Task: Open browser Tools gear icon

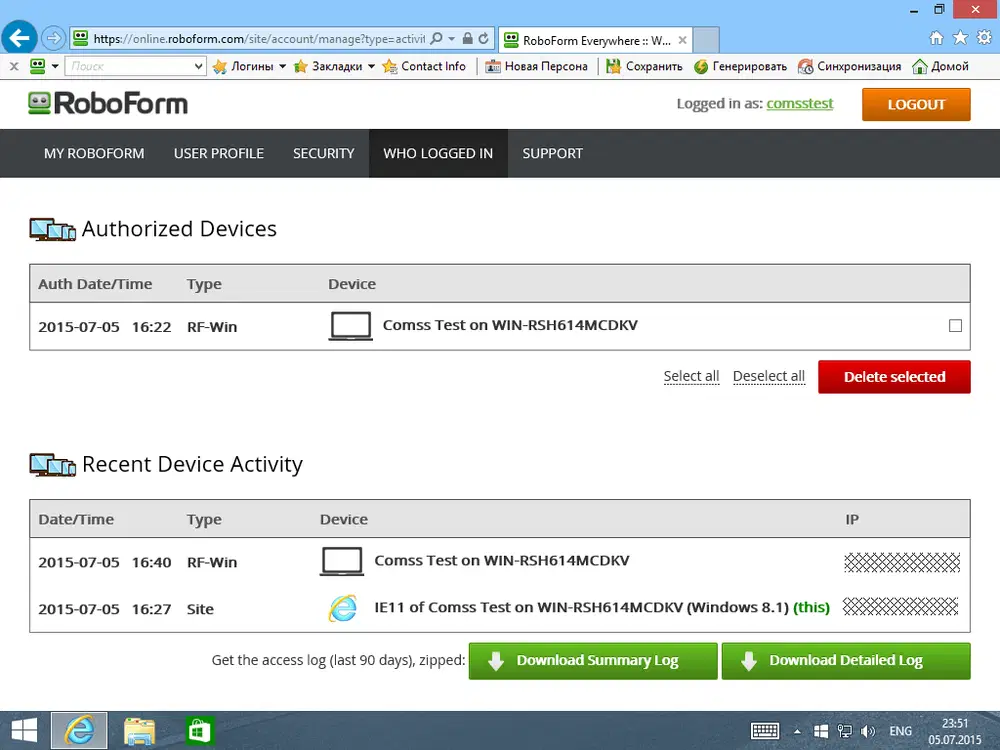Action: (x=984, y=38)
